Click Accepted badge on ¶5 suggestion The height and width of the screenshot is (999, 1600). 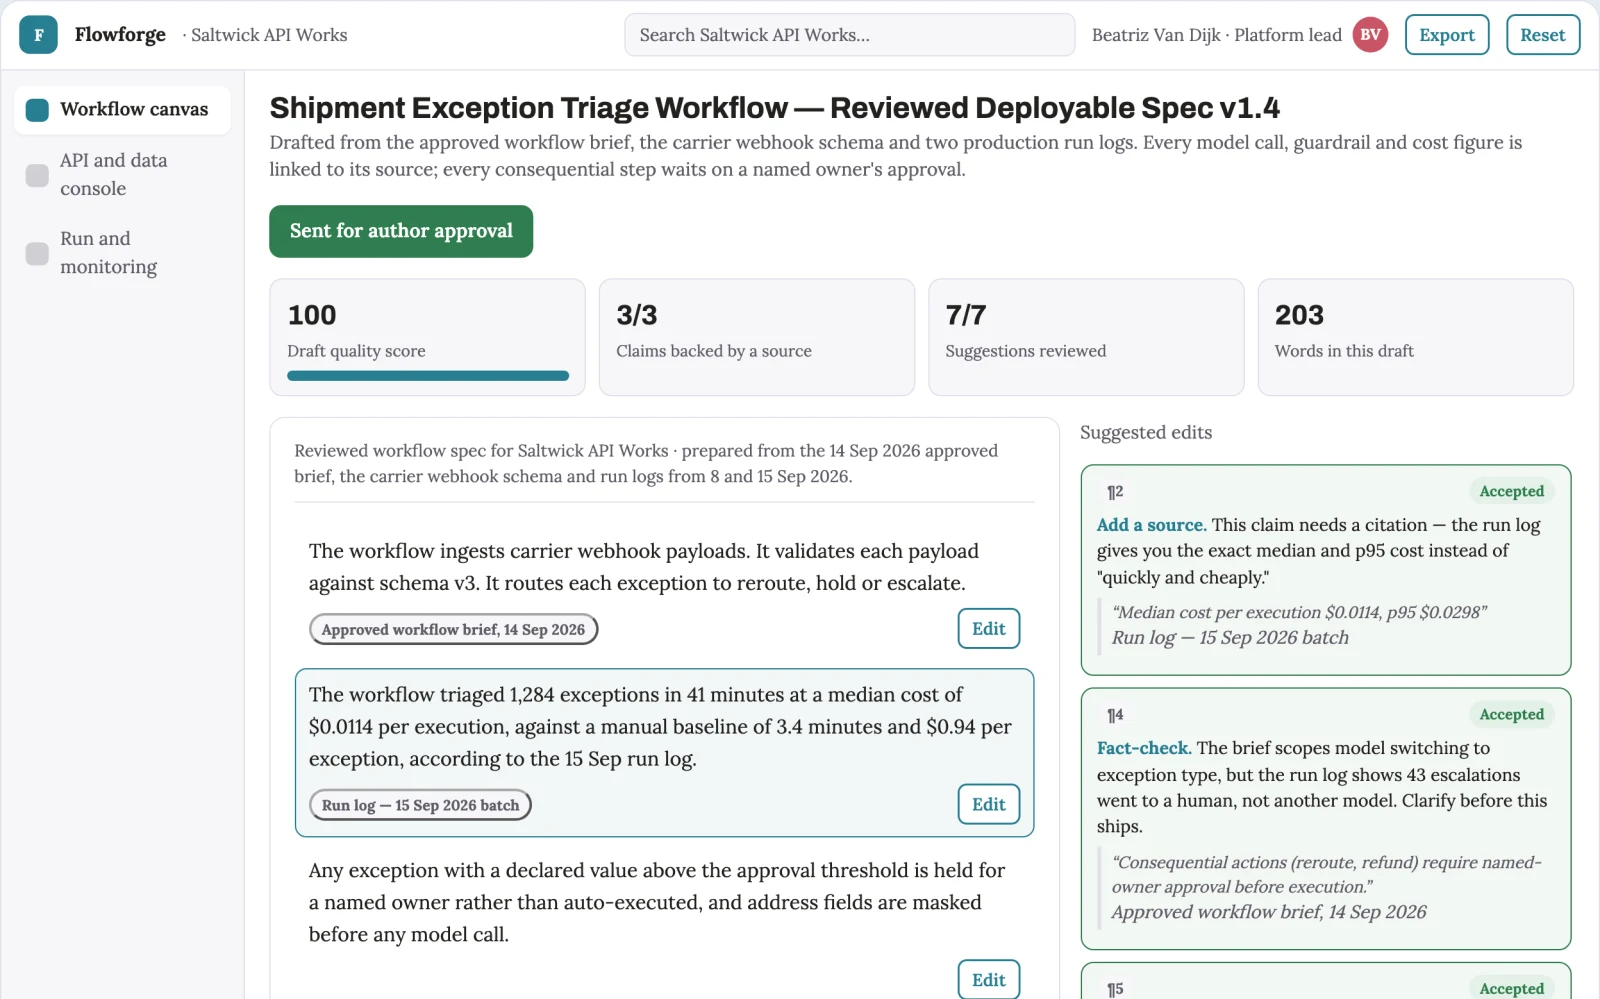(1512, 988)
